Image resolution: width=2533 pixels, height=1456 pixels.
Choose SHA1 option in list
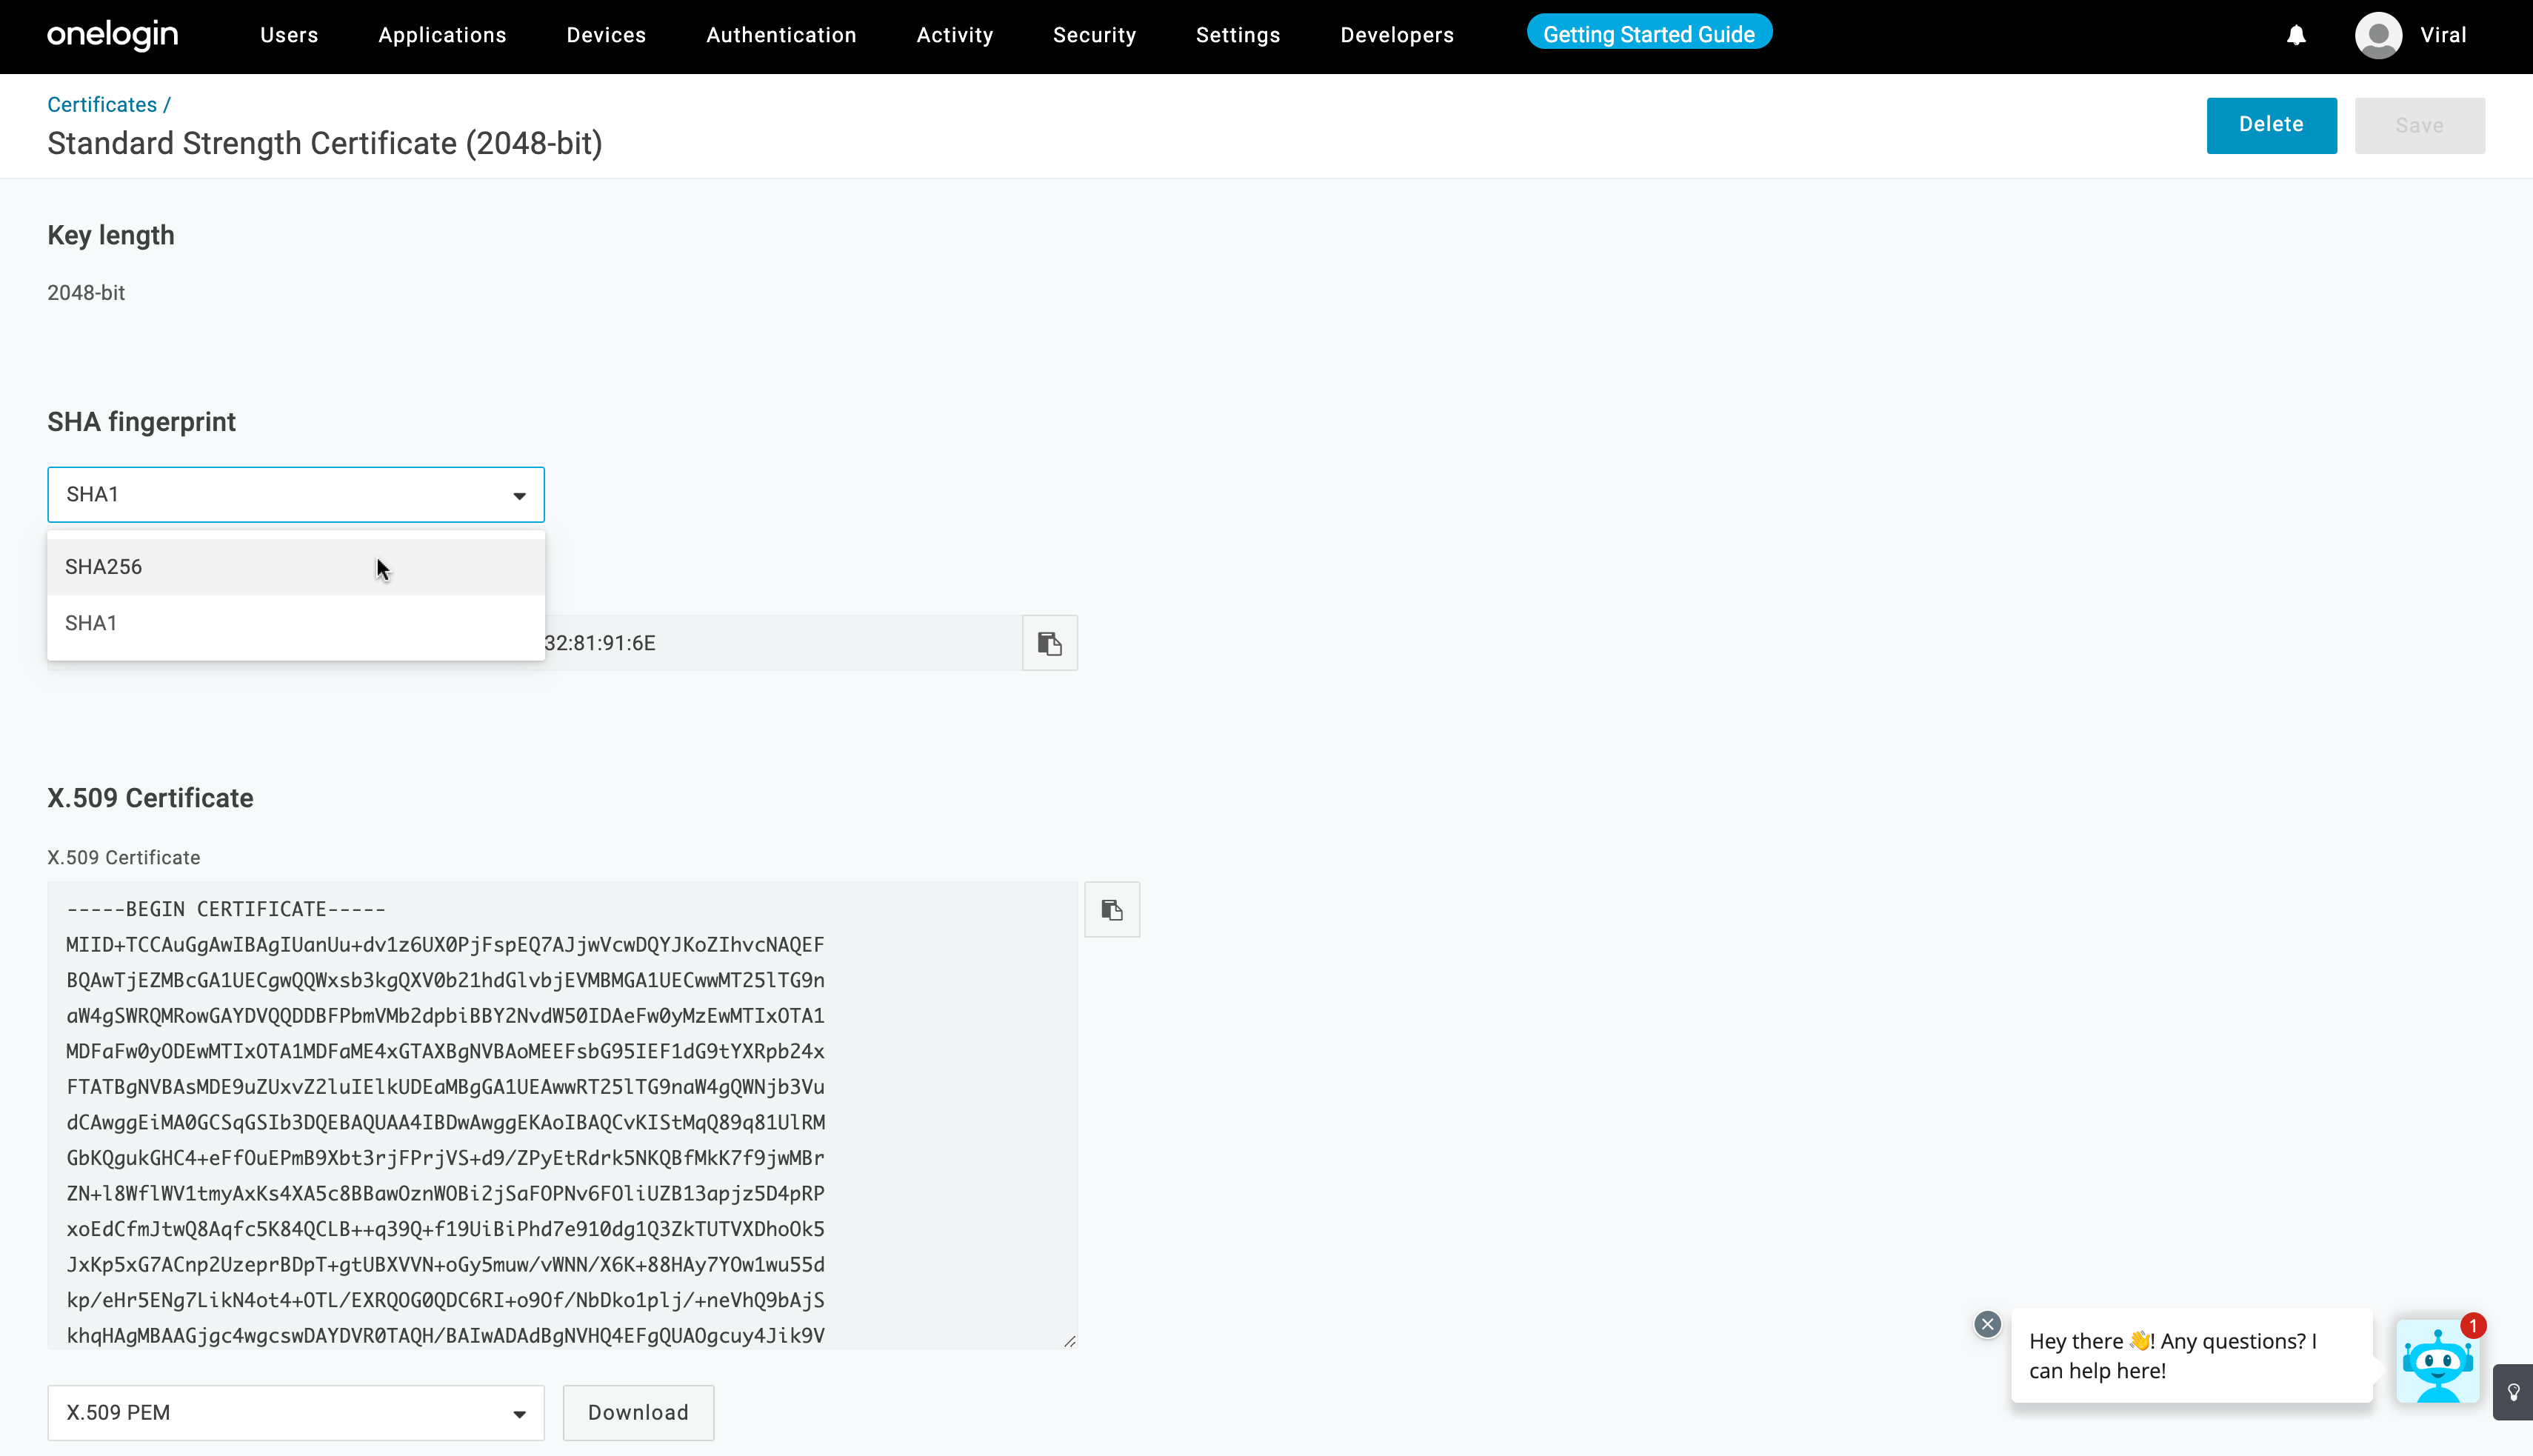[91, 623]
